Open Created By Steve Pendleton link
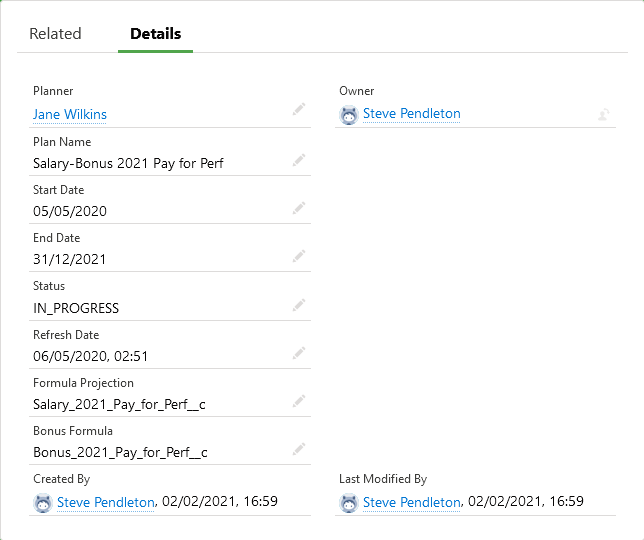 [x=106, y=502]
